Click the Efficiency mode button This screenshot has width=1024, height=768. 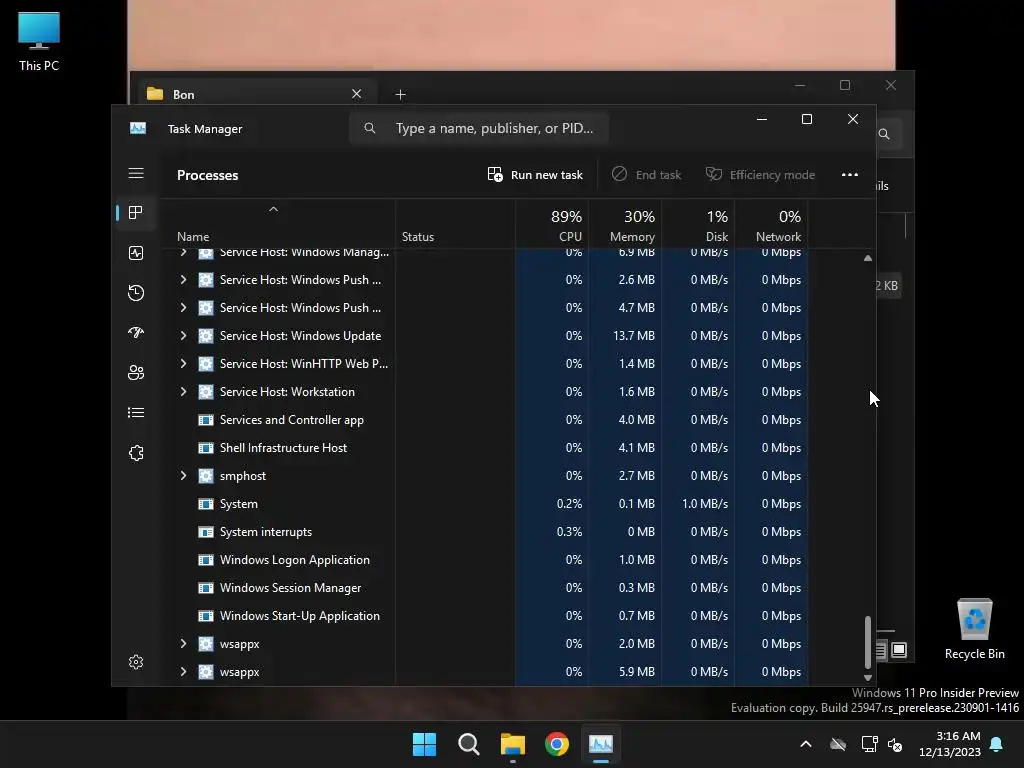tap(760, 174)
